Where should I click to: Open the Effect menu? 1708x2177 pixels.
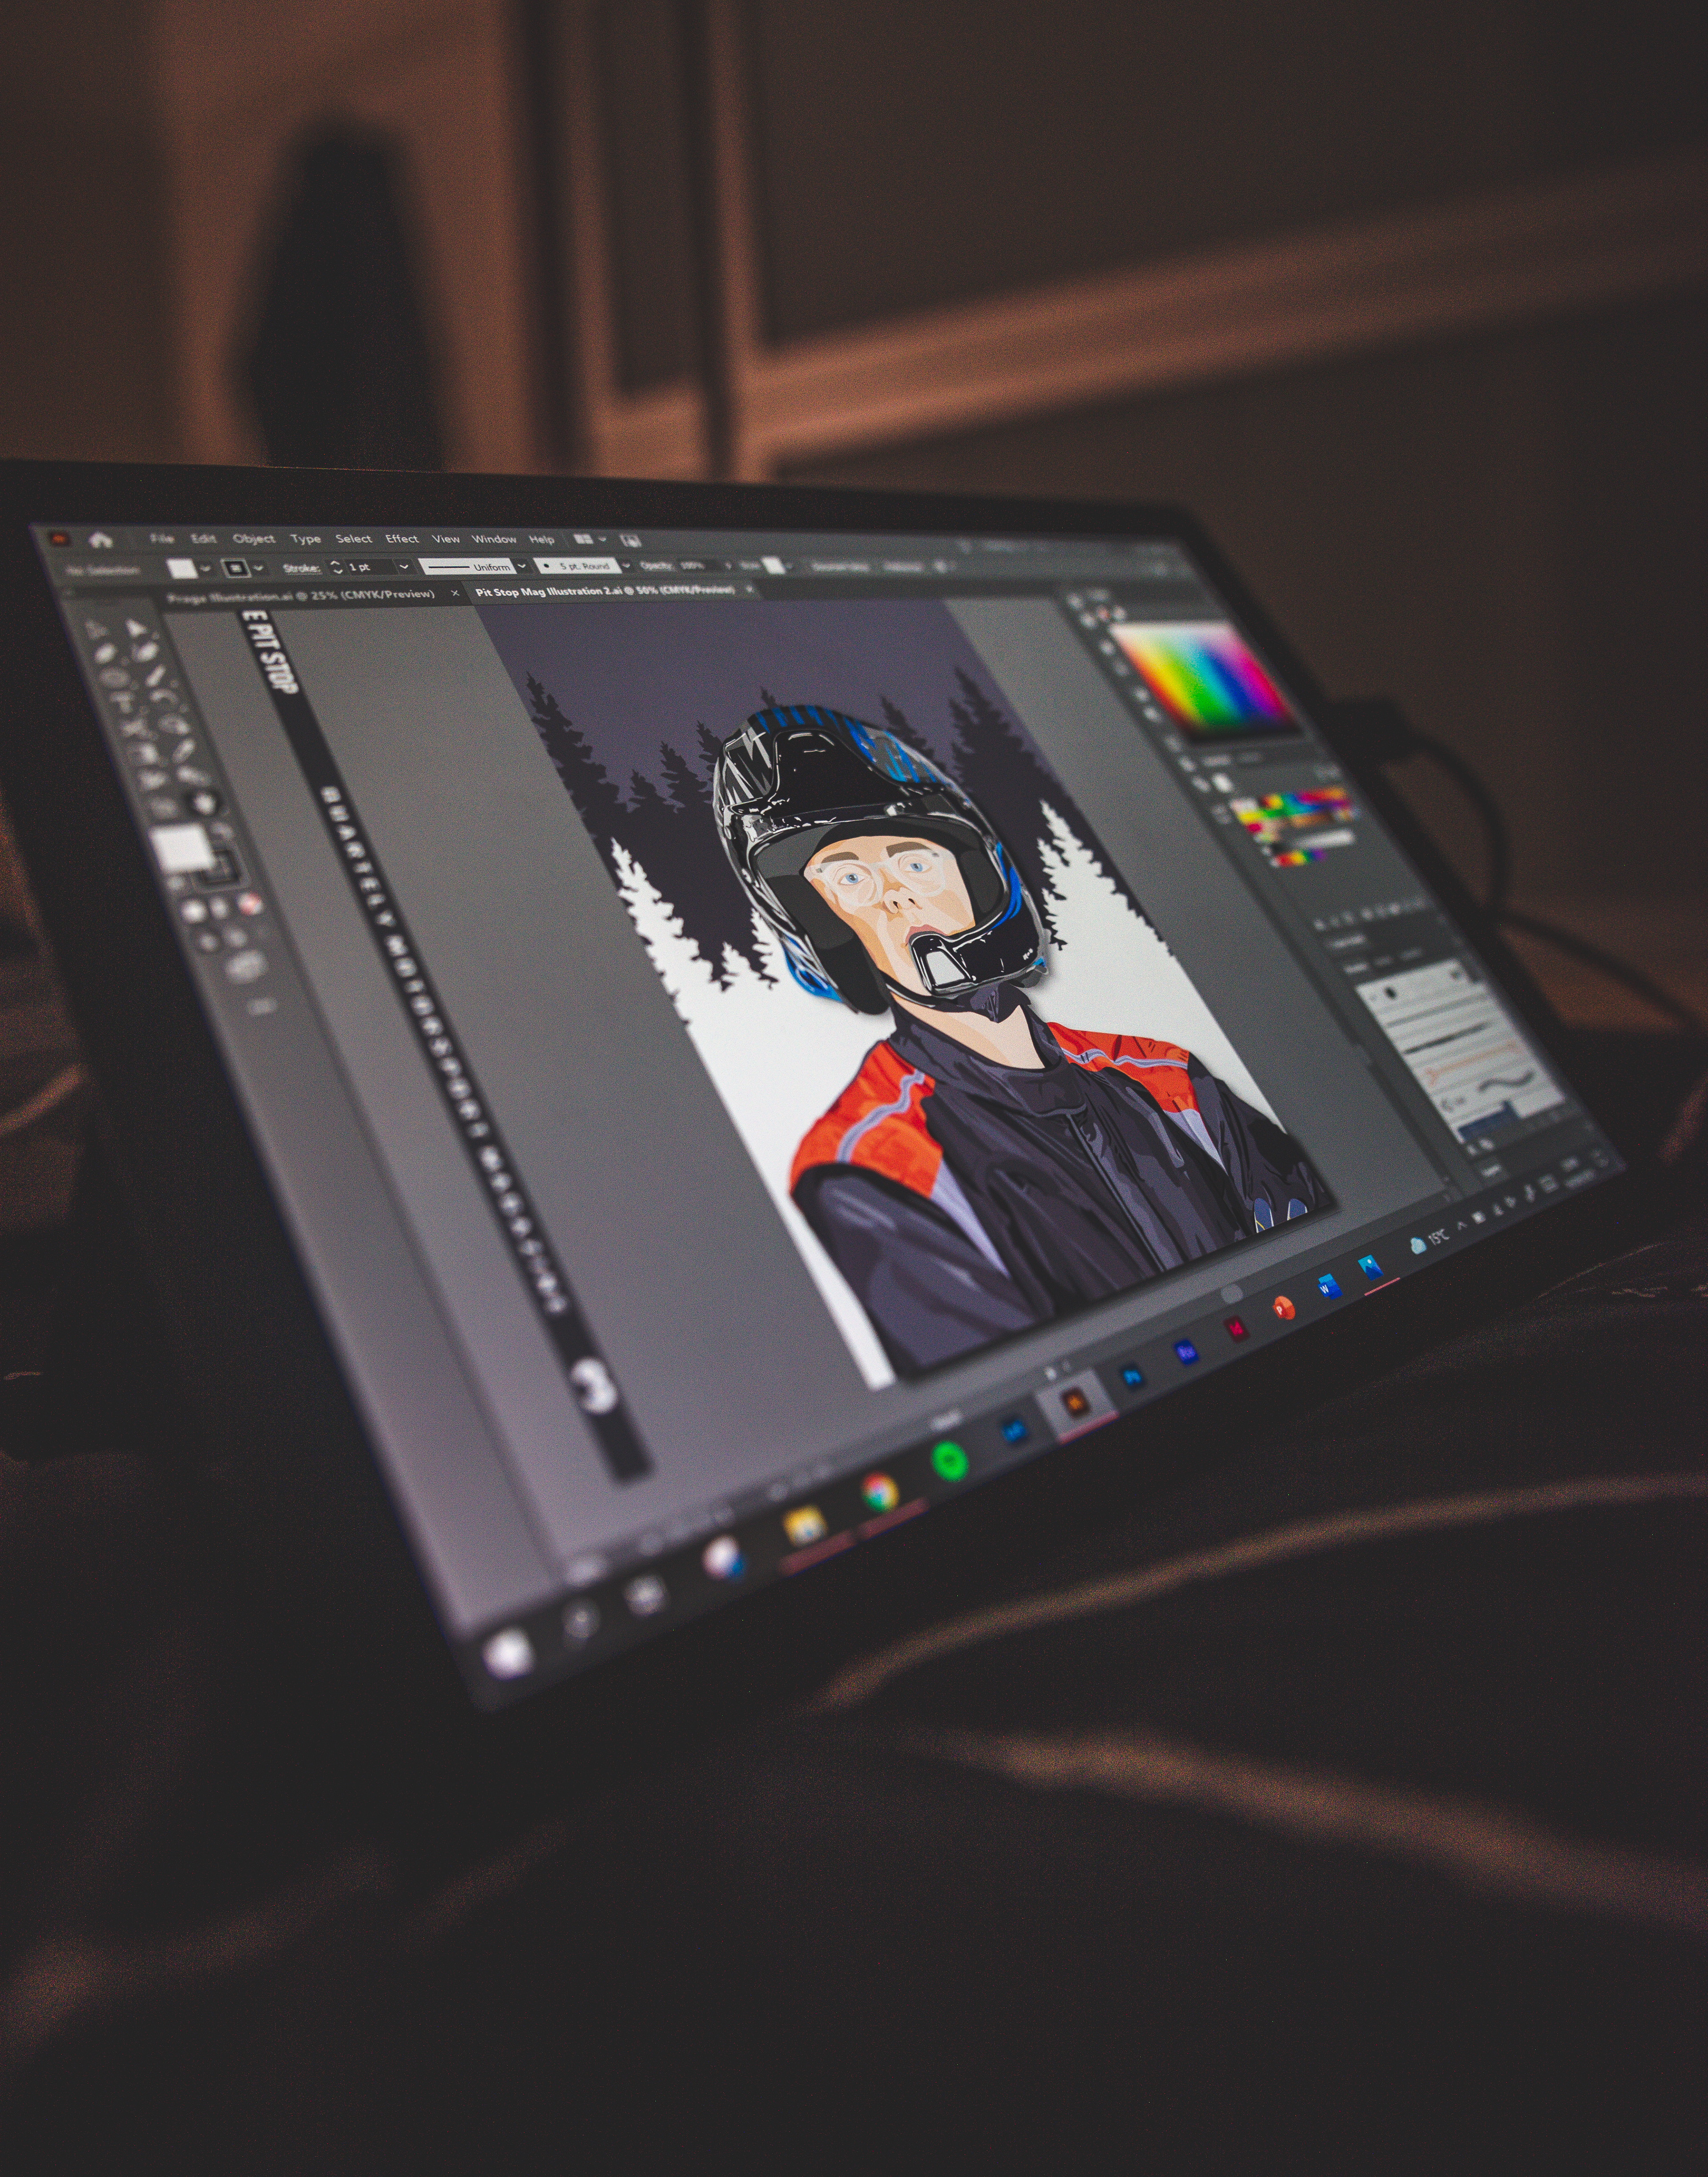(401, 539)
